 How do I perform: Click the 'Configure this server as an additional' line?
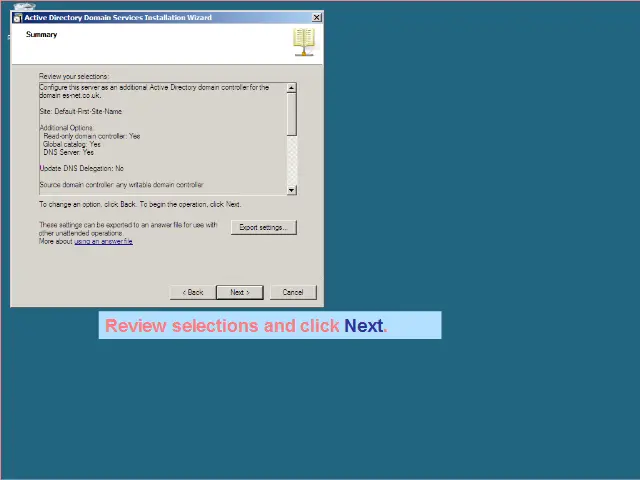pos(154,87)
